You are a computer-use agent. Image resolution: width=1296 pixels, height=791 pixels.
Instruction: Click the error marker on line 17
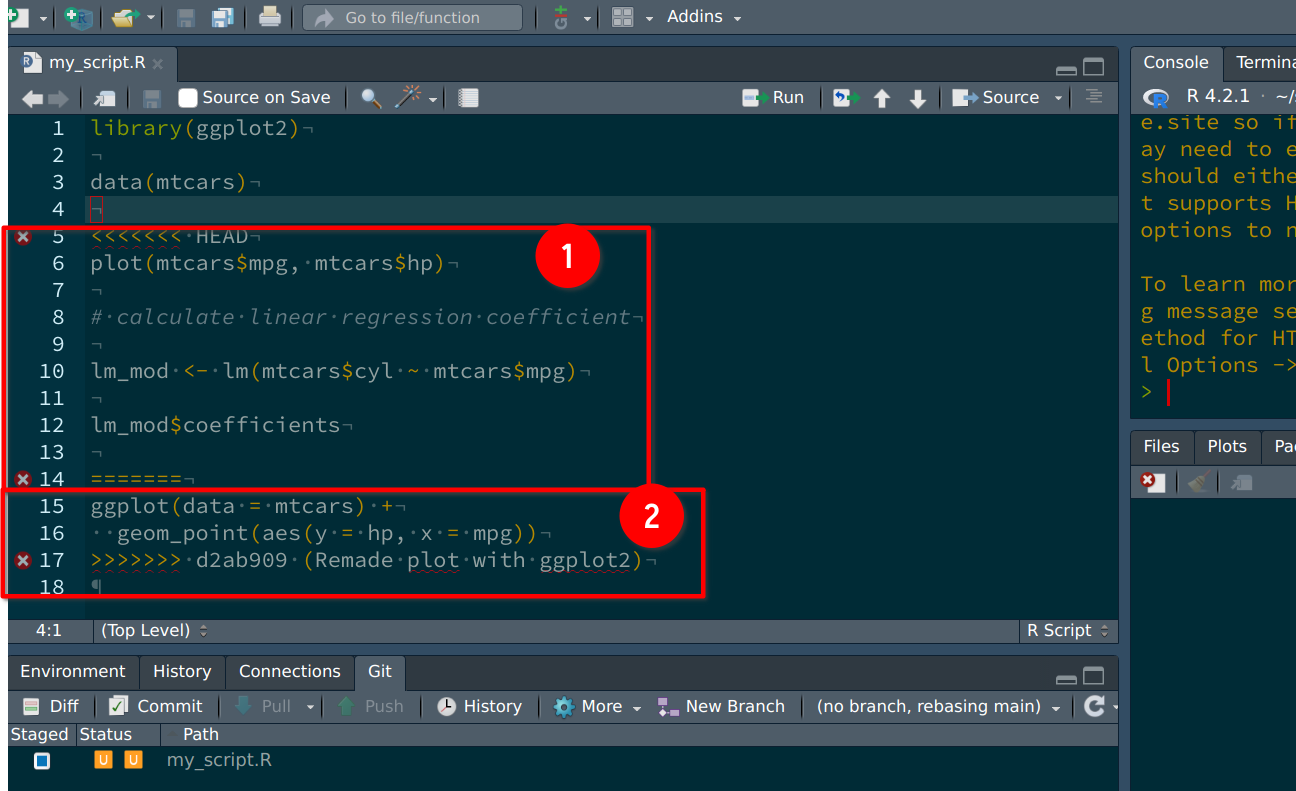[23, 560]
